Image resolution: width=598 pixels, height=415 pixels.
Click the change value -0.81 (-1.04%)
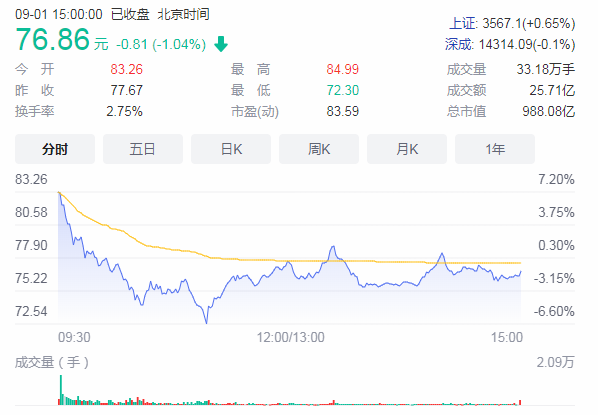(161, 44)
